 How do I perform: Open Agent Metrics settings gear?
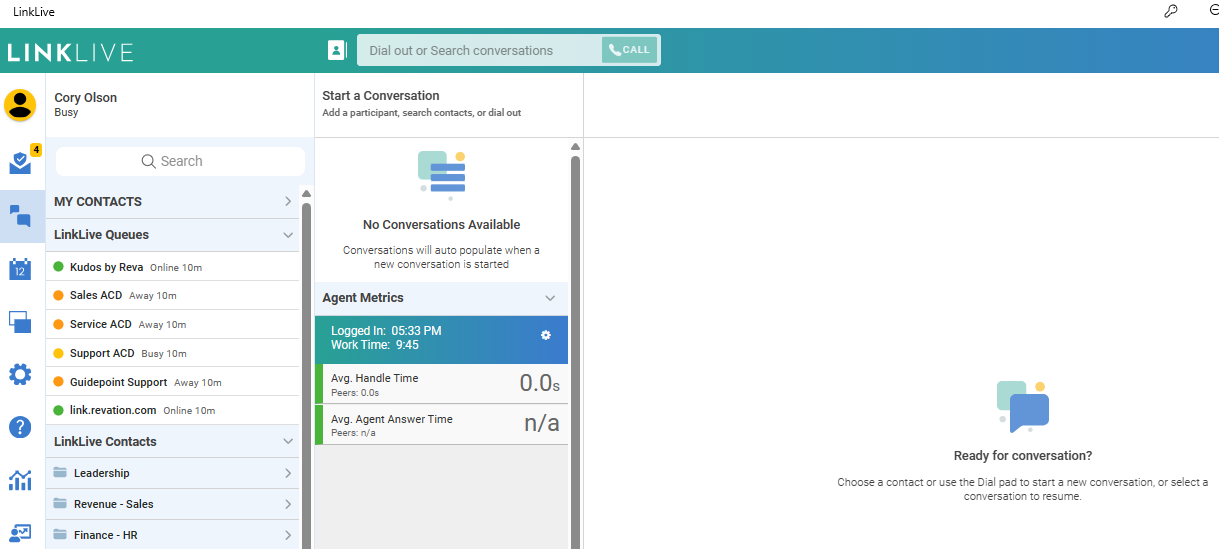pyautogui.click(x=546, y=335)
